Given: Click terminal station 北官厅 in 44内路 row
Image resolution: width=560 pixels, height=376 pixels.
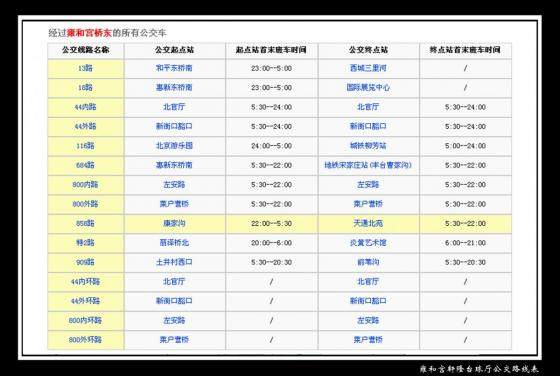Looking at the screenshot, I should point(368,107).
